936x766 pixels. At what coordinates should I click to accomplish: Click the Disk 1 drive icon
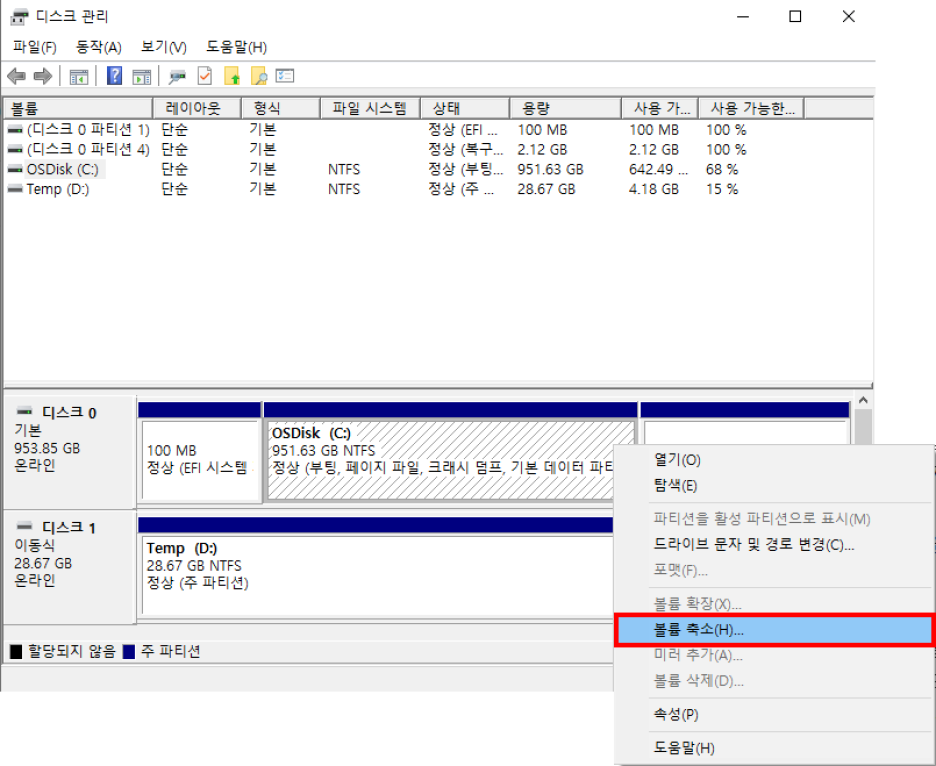click(x=24, y=526)
